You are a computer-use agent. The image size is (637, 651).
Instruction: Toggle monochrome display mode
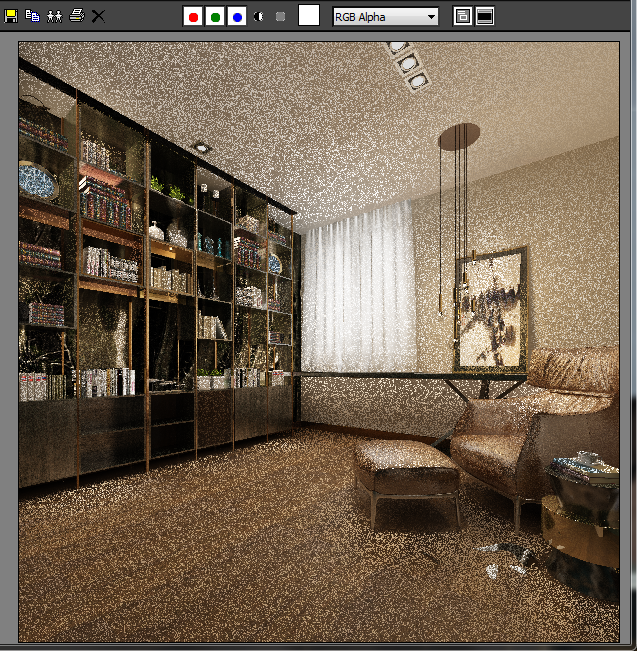pos(281,17)
